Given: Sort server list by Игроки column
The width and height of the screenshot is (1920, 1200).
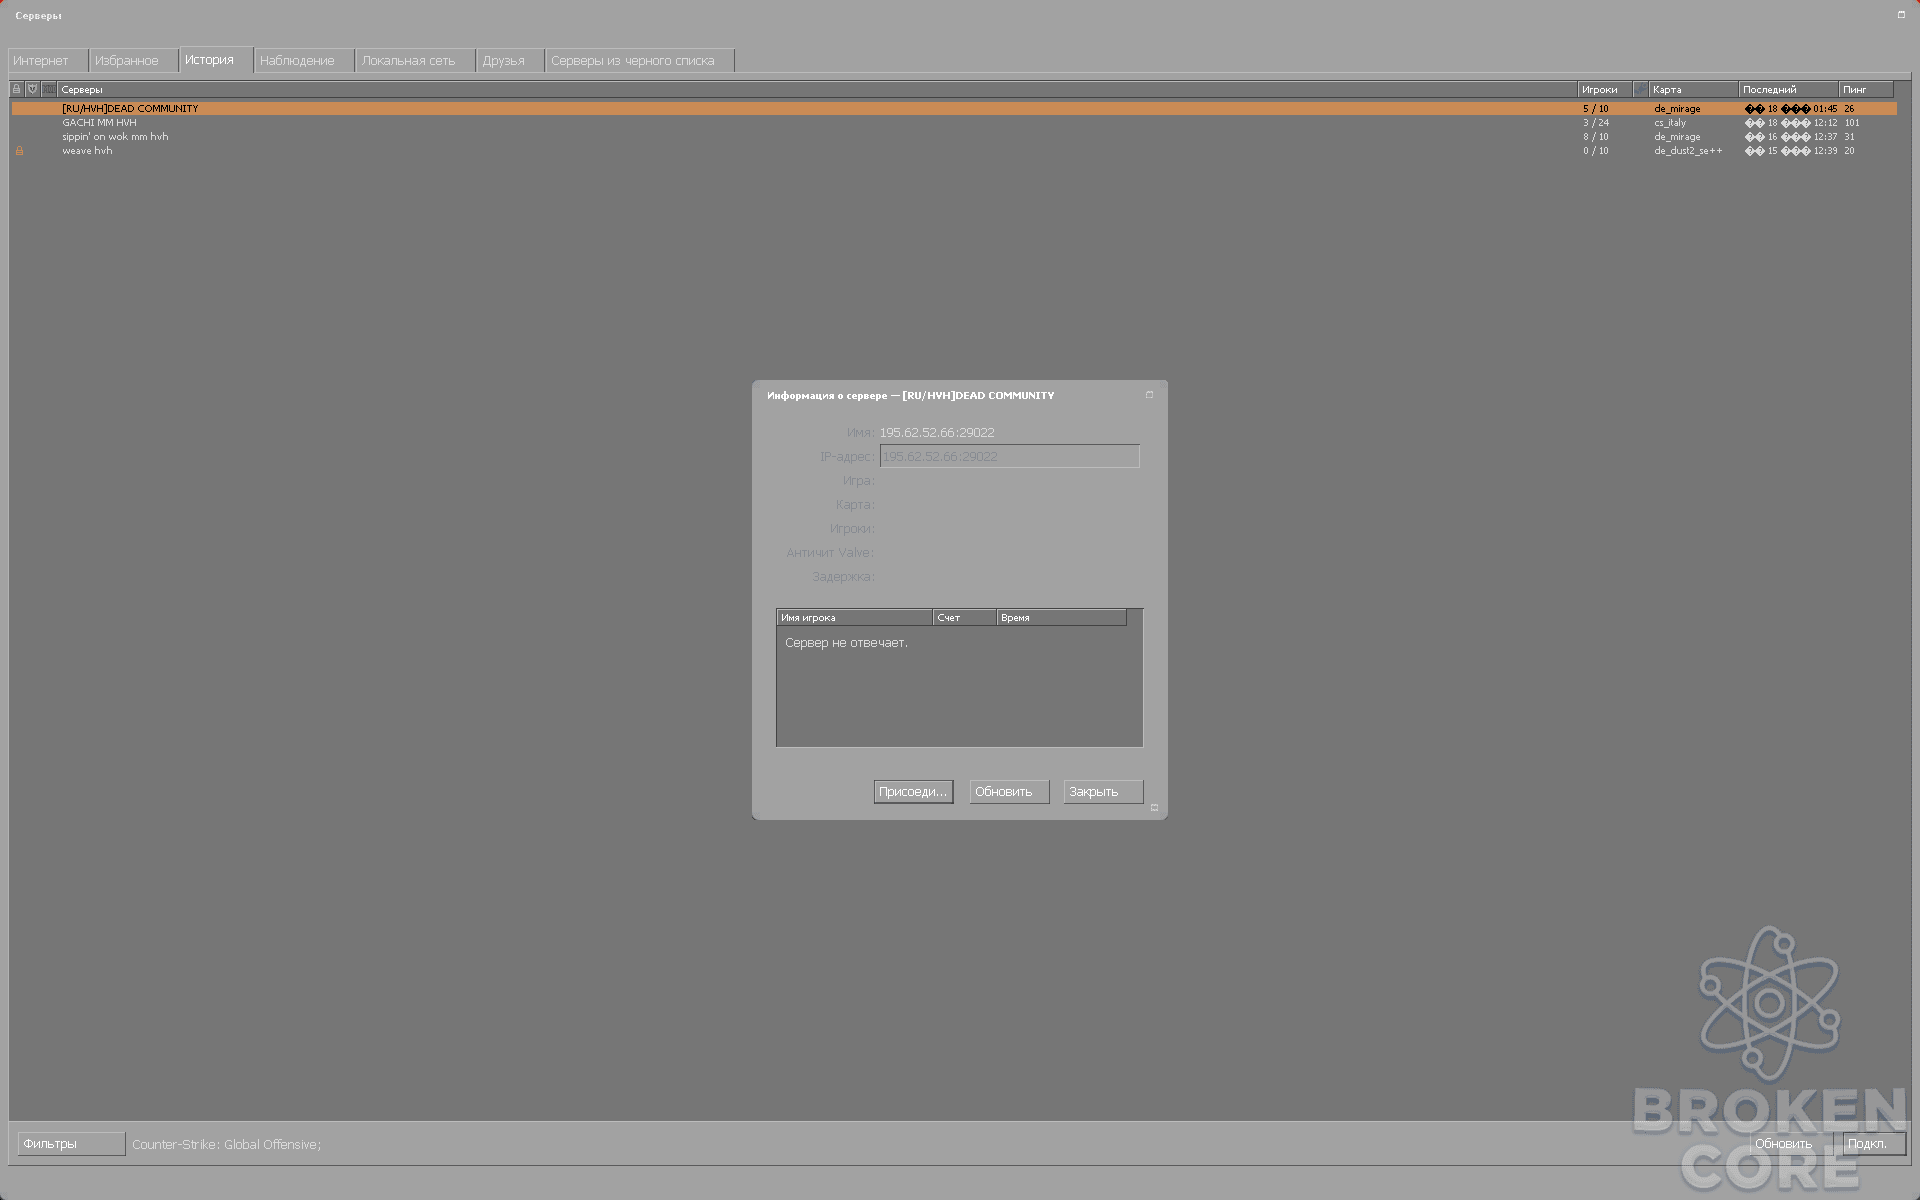Looking at the screenshot, I should coord(1605,89).
